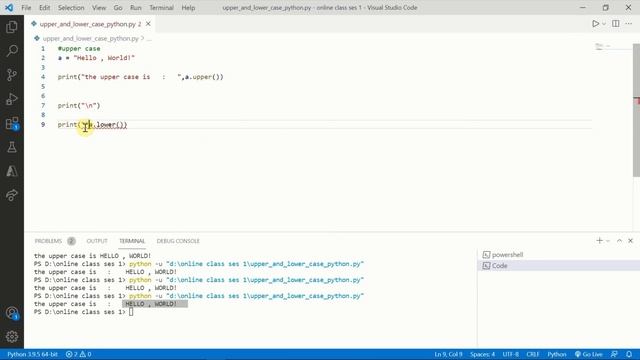Maximize the panel with chevron up
Viewport: 640px width, 360px height.
tap(619, 241)
